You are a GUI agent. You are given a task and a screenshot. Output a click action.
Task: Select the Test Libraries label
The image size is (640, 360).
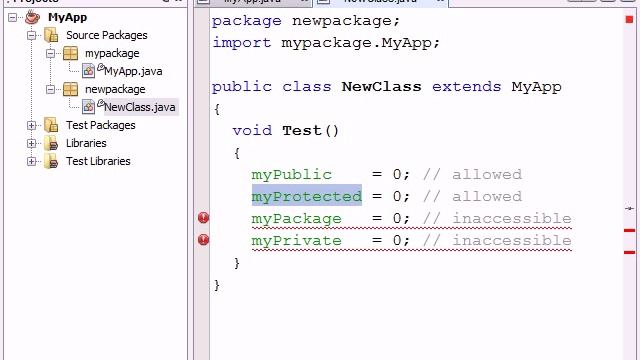[x=98, y=161]
